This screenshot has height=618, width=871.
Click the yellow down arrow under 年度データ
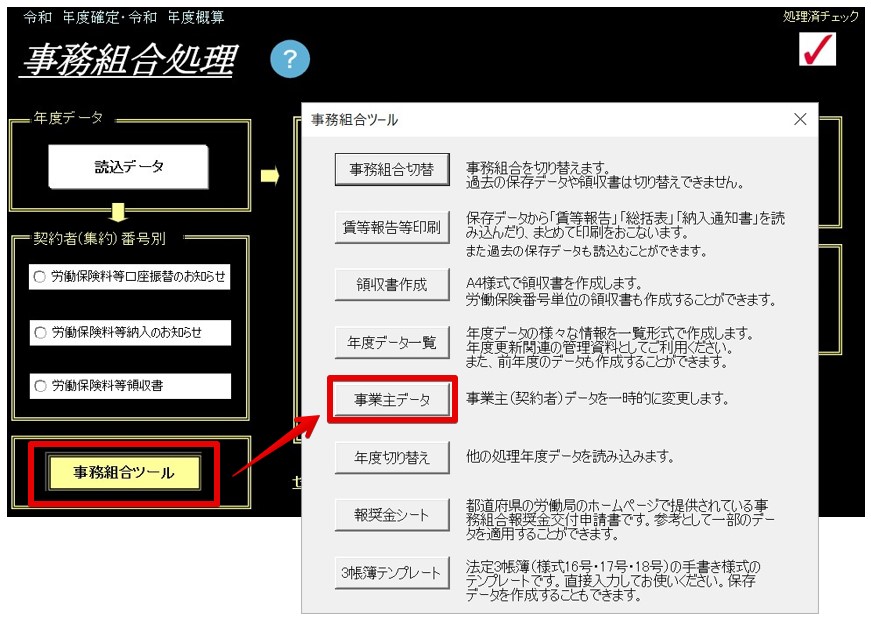118,212
